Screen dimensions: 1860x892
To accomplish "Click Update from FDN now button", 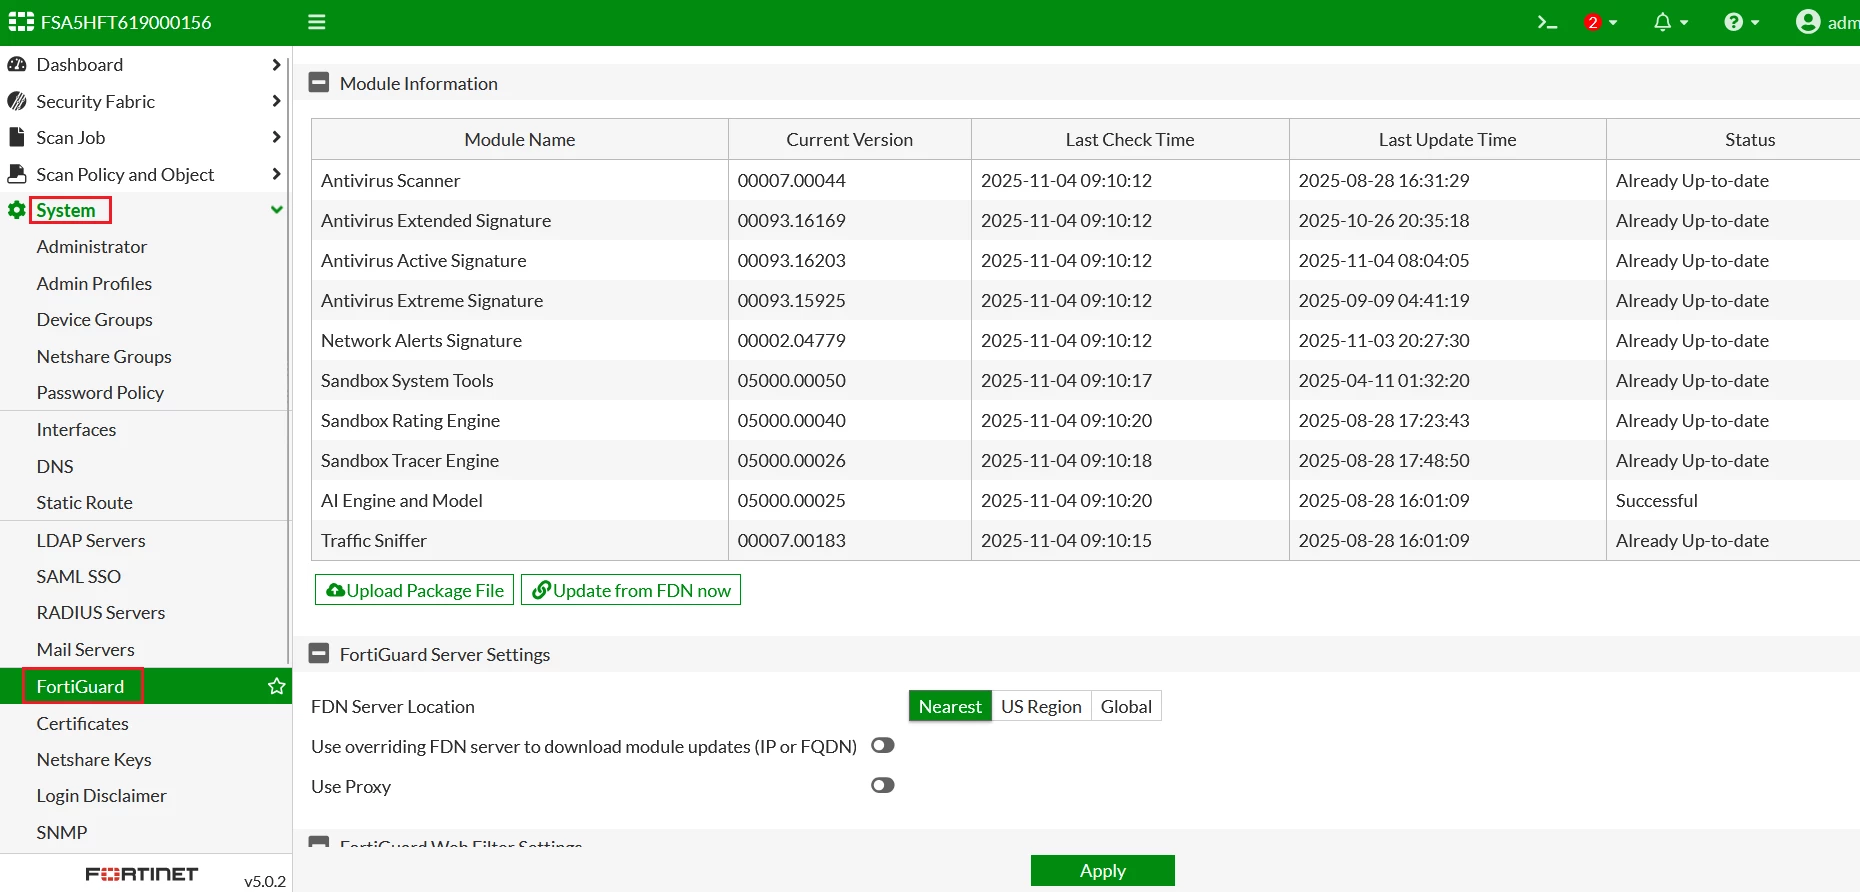I will click(631, 590).
